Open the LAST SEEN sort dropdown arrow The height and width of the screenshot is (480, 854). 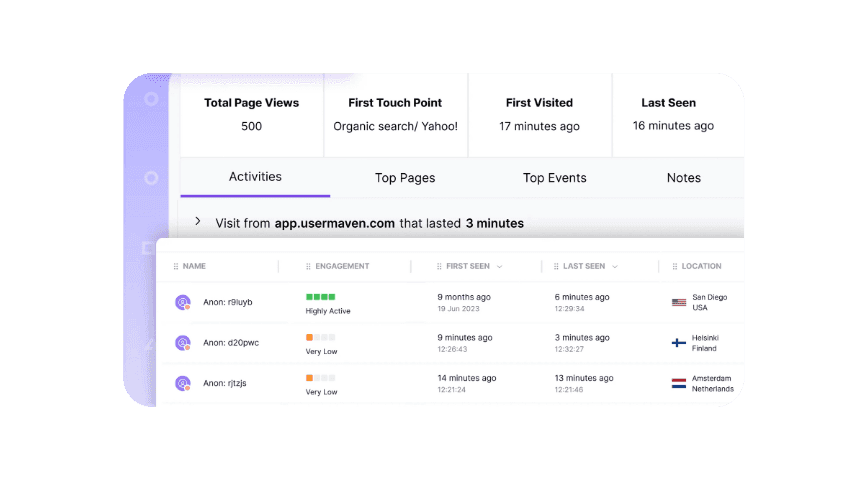click(x=615, y=267)
